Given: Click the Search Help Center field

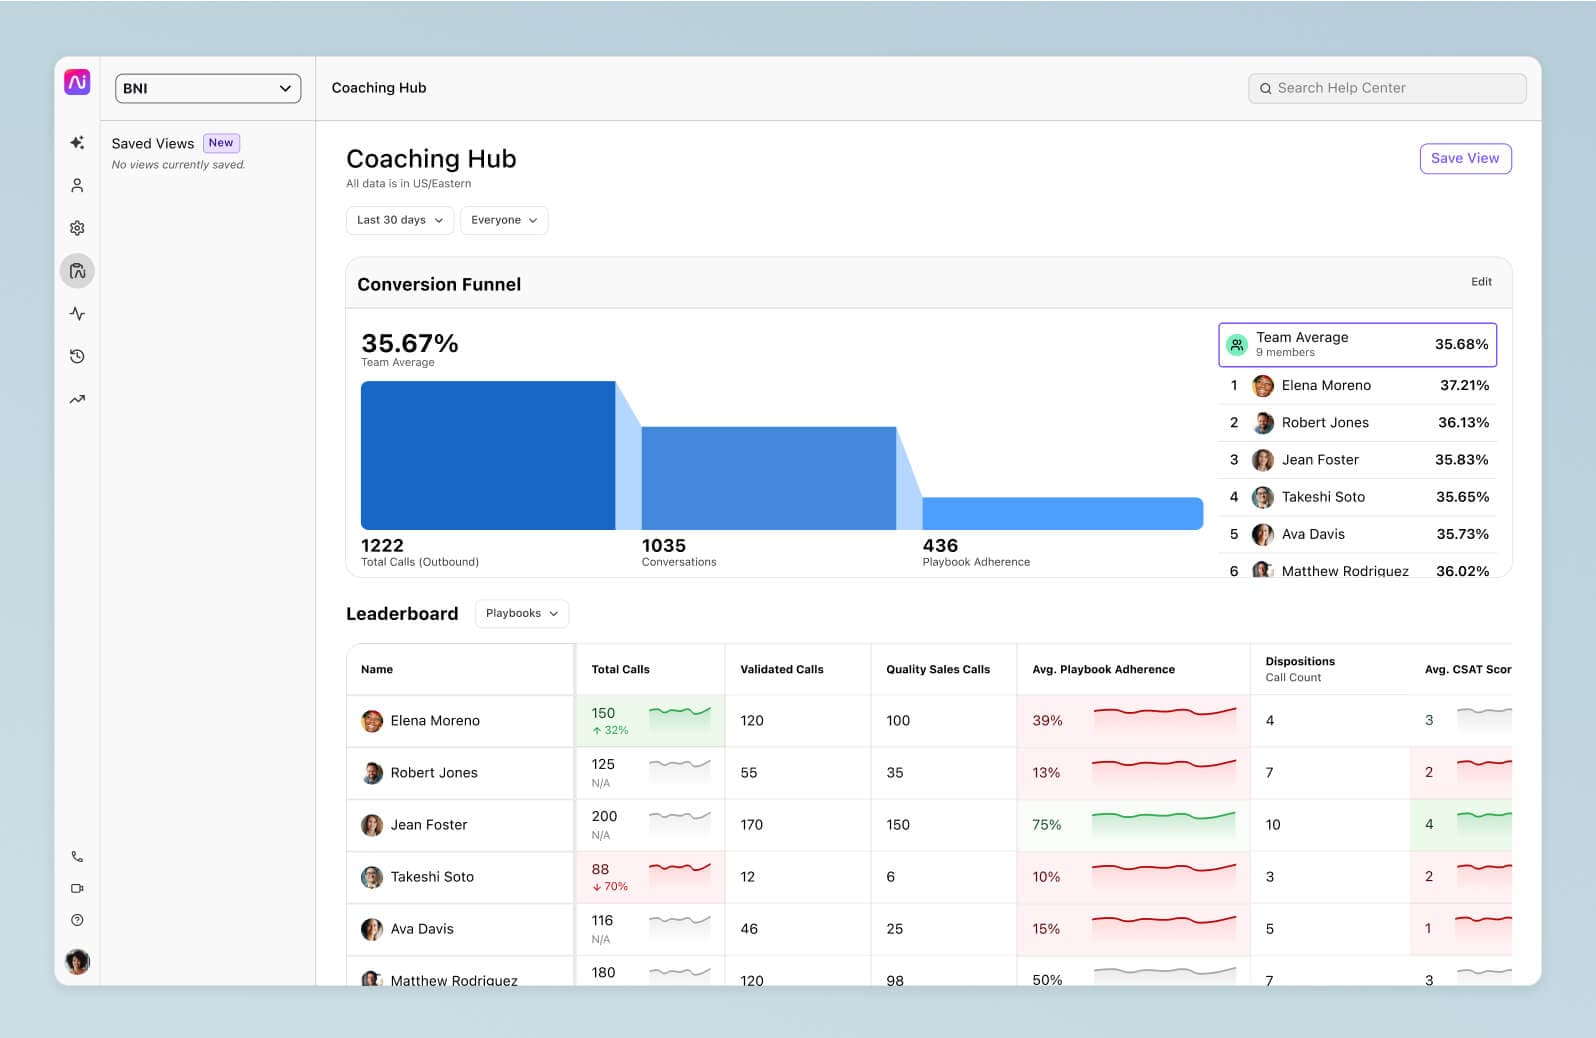Looking at the screenshot, I should click(1387, 88).
